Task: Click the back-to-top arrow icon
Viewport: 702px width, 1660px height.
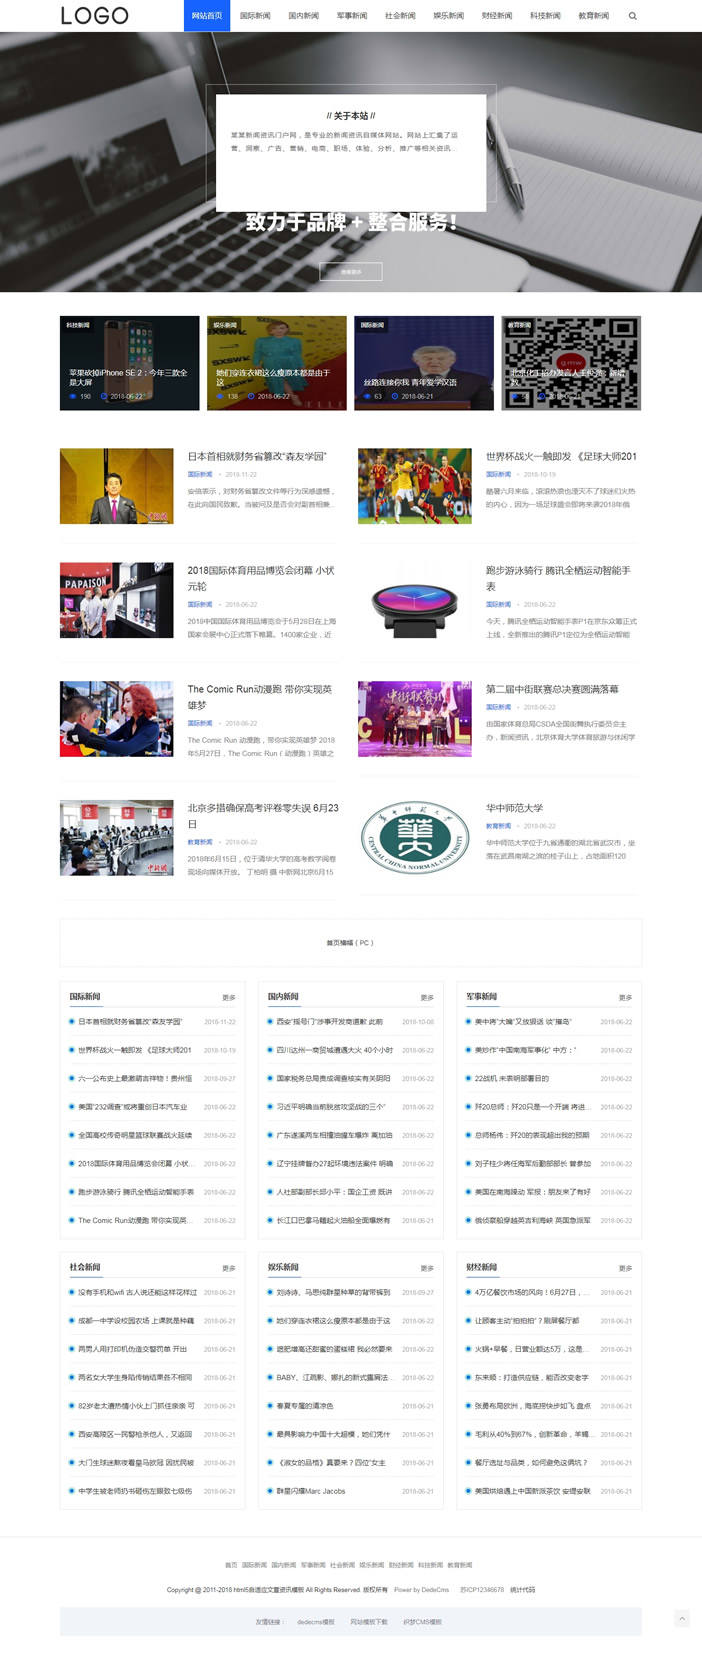Action: click(x=682, y=1618)
